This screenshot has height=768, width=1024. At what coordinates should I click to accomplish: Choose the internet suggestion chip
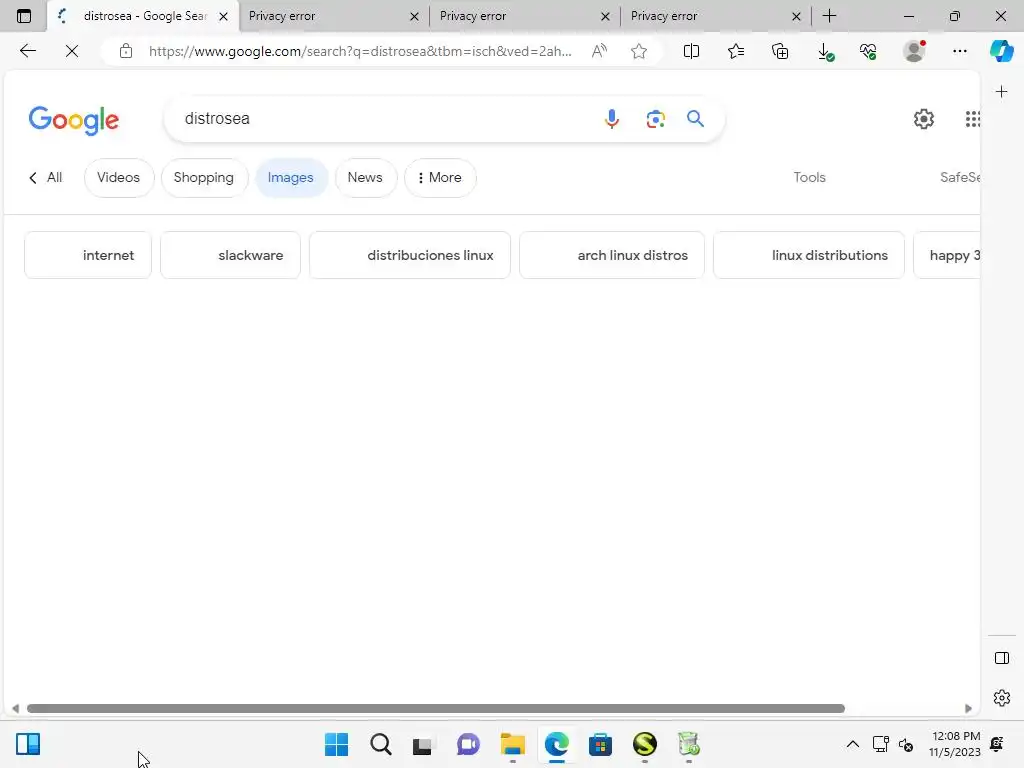coord(88,255)
